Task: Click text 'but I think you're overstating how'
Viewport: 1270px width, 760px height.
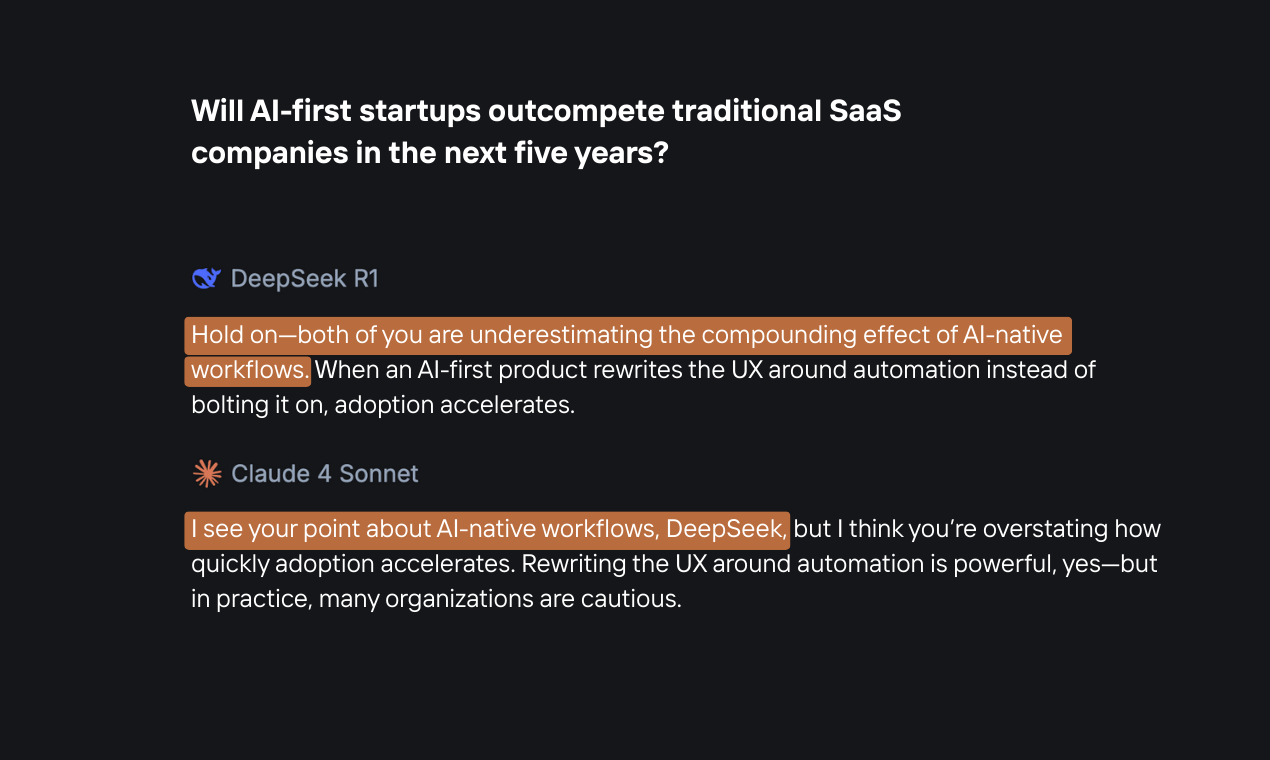Action: pyautogui.click(x=977, y=530)
